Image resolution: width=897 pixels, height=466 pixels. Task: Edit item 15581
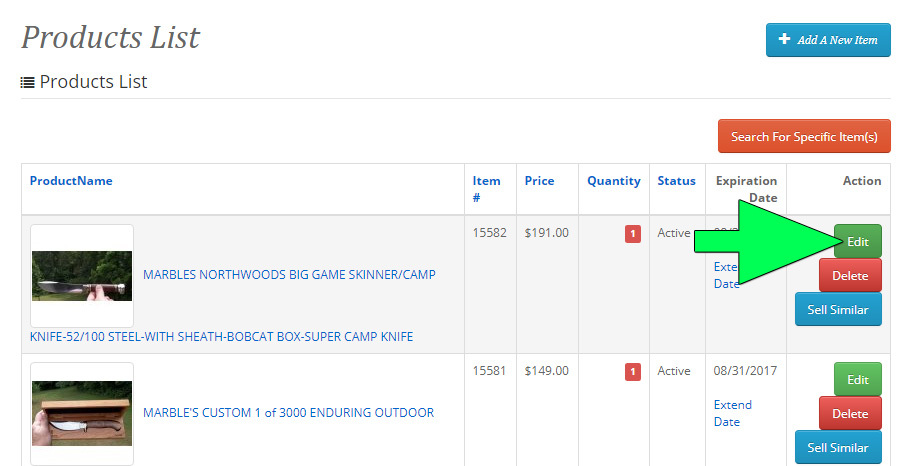point(858,379)
